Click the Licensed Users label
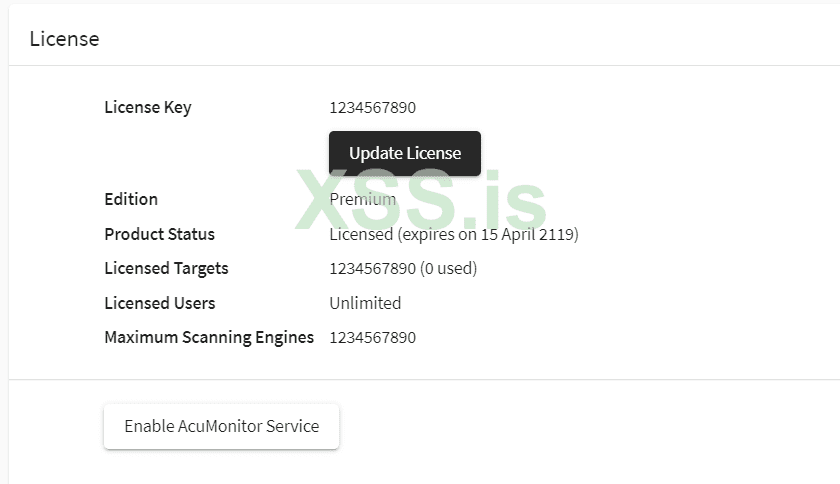The height and width of the screenshot is (484, 840). coord(159,303)
